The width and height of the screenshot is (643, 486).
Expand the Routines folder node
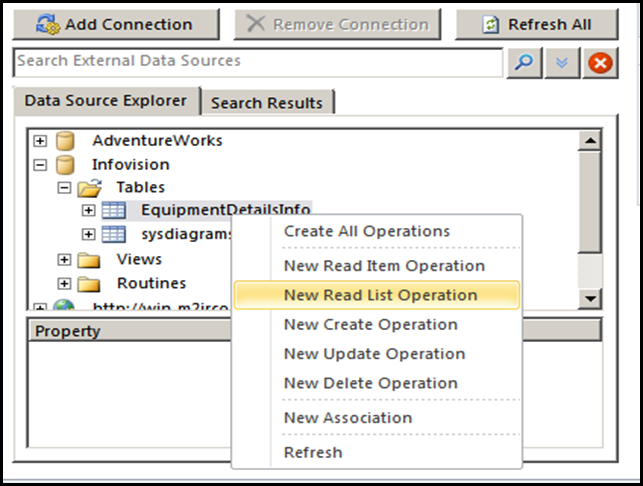tap(64, 283)
